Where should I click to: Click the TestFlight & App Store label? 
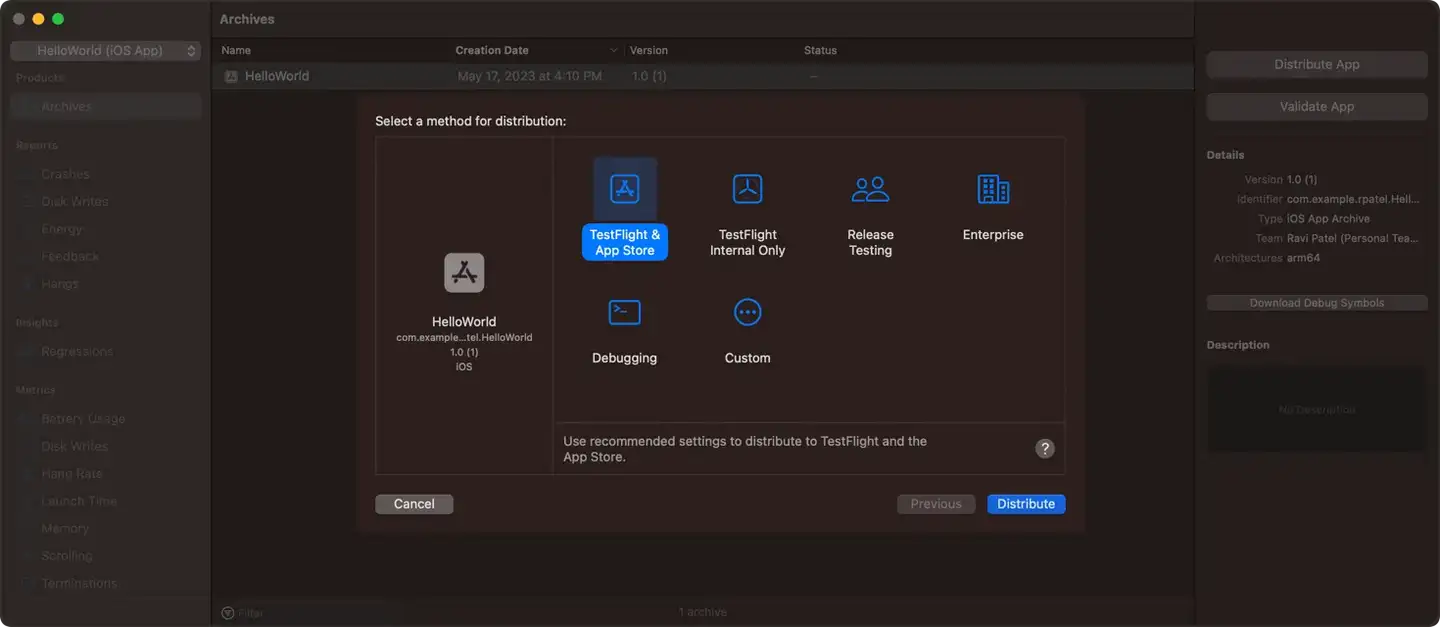pyautogui.click(x=625, y=242)
